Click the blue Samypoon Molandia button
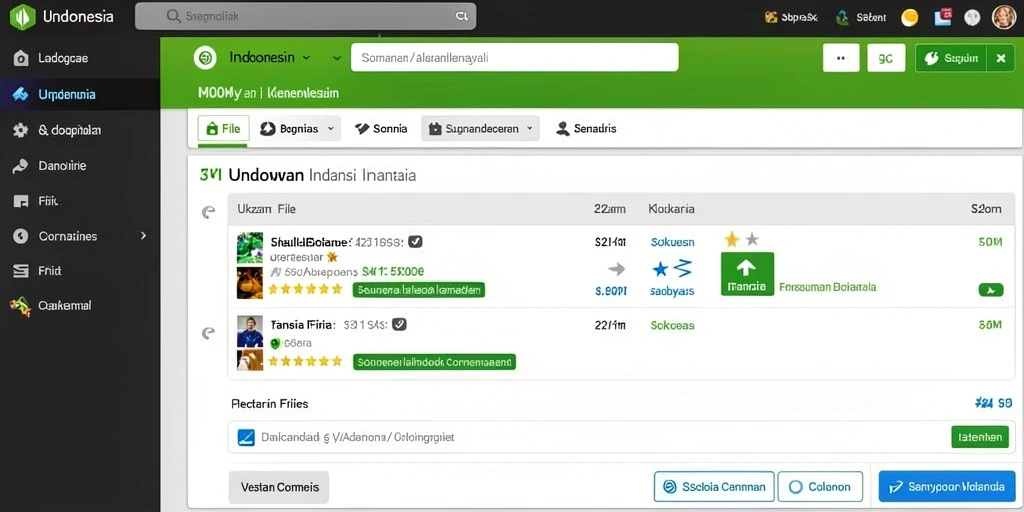This screenshot has width=1024, height=512. point(947,487)
